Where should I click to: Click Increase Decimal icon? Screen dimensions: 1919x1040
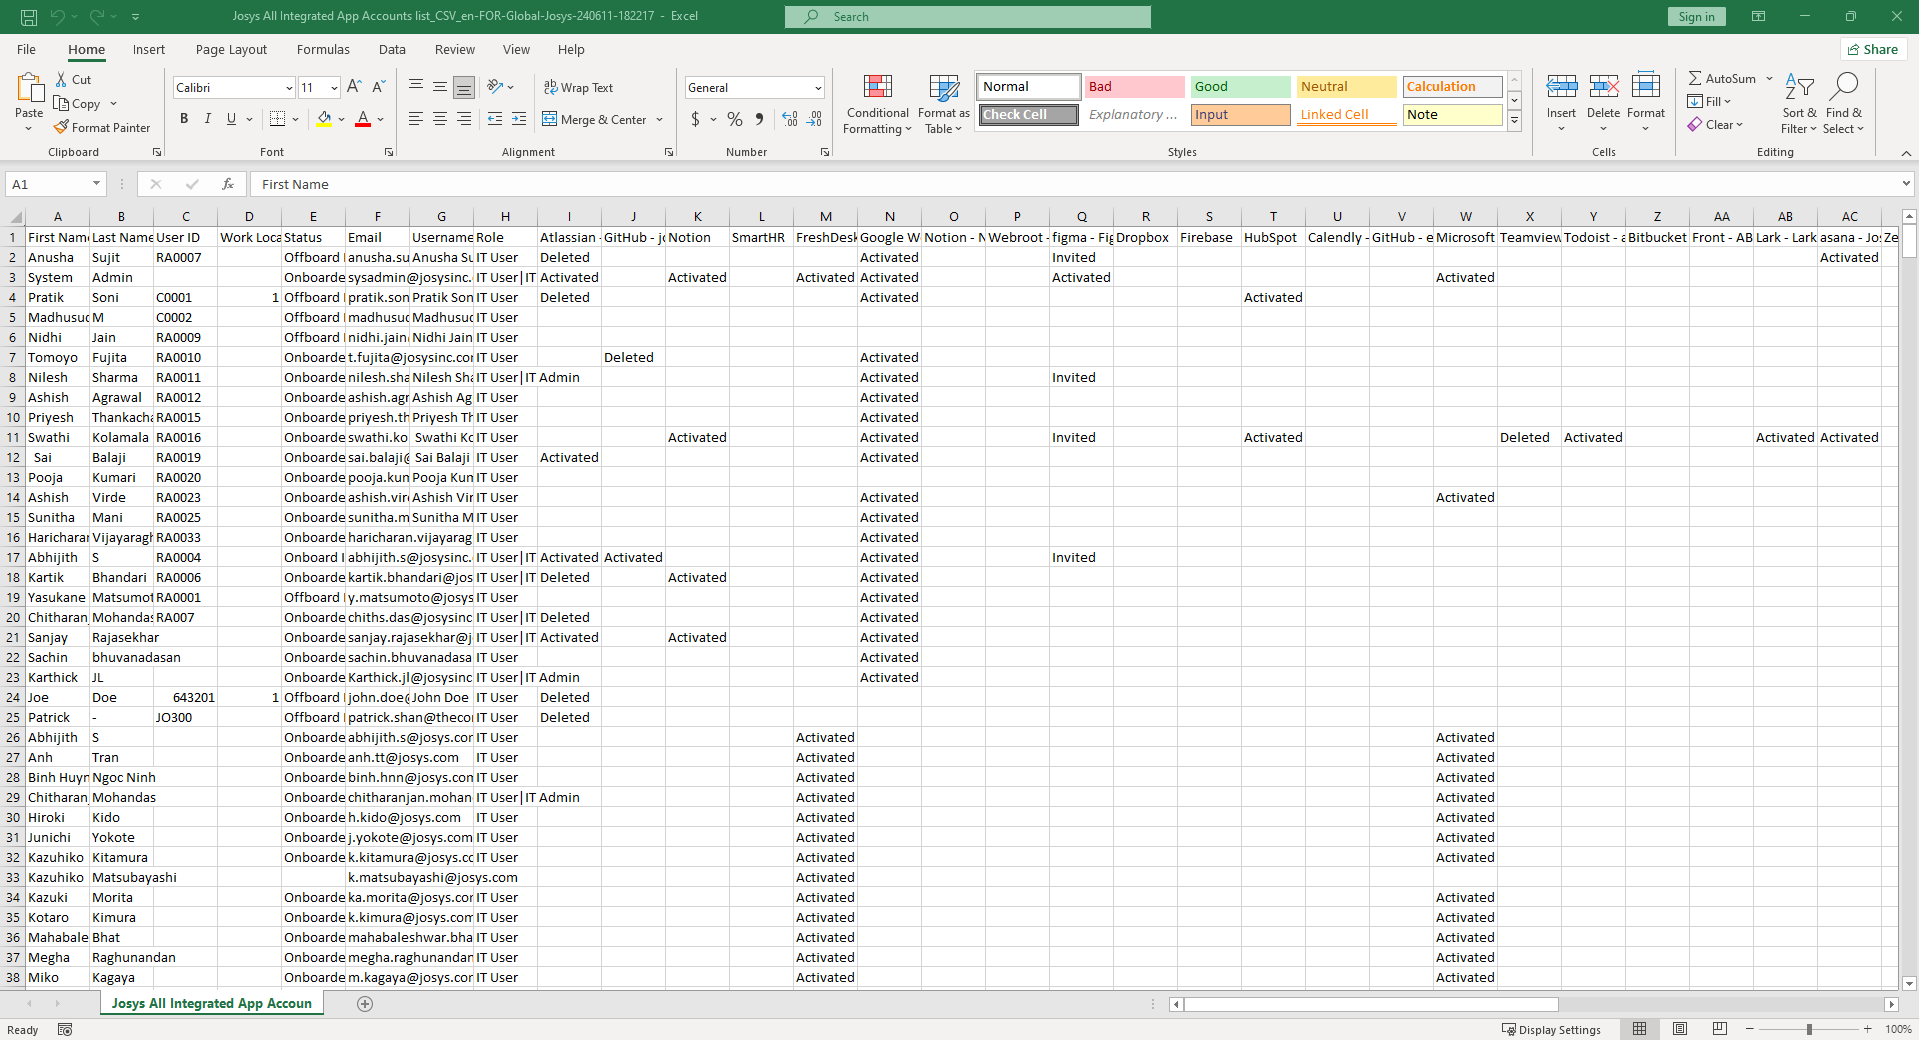tap(790, 119)
